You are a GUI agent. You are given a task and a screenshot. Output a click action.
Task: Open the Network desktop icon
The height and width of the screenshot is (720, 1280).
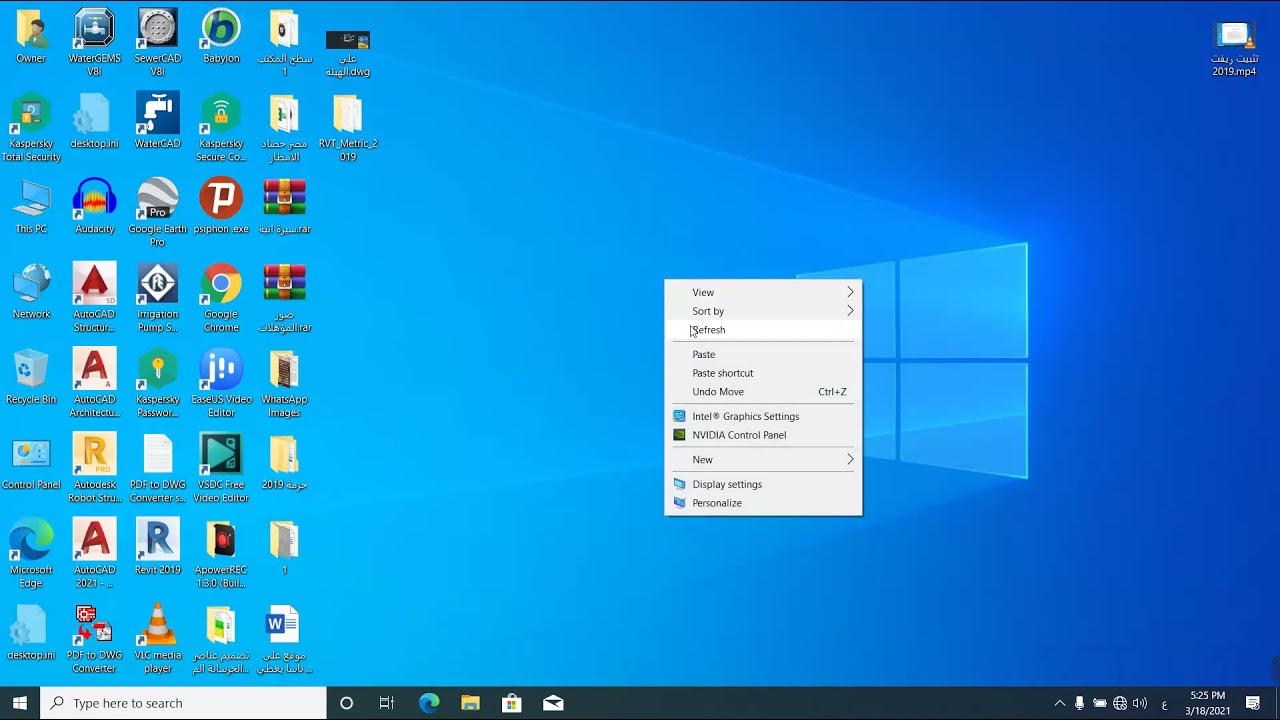(x=31, y=292)
